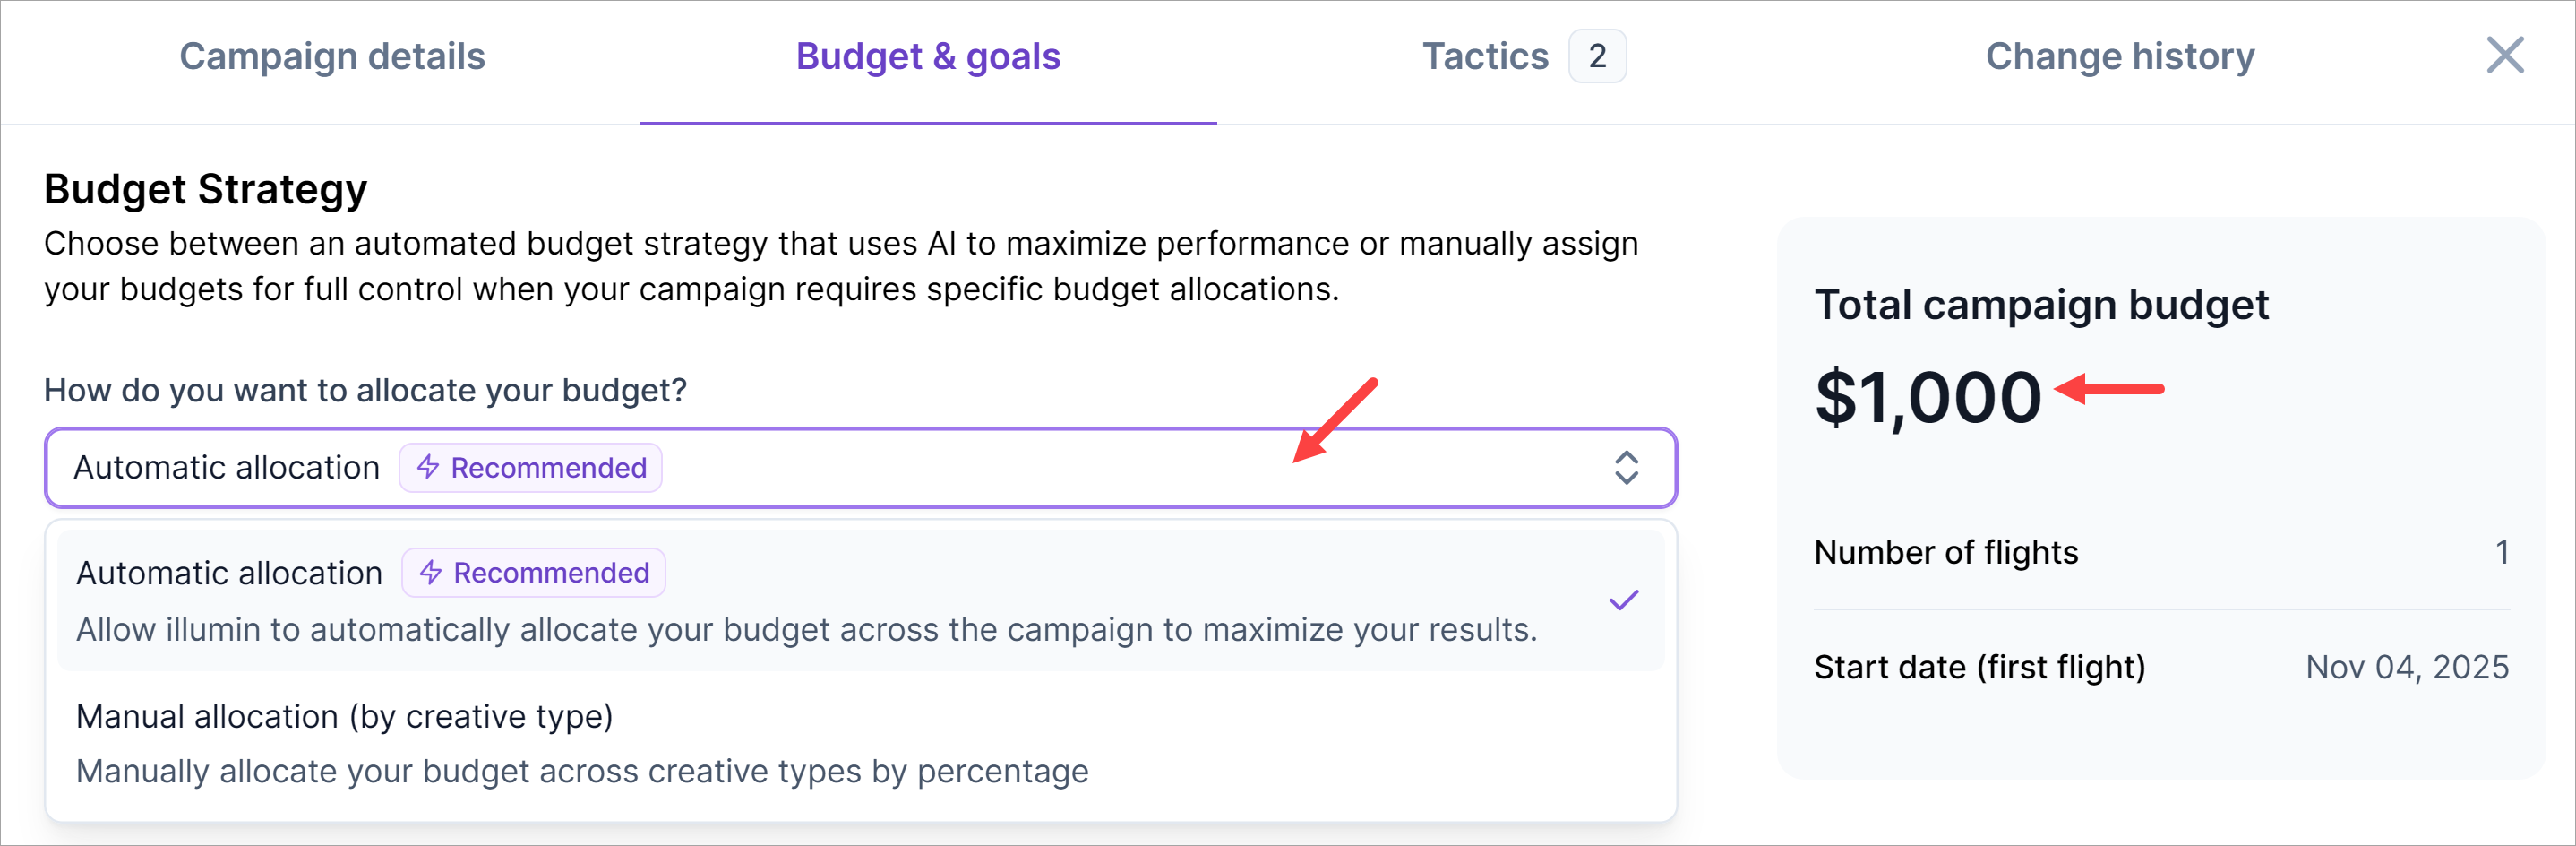Click the Budget Strategy heading
This screenshot has width=2576, height=846.
pyautogui.click(x=205, y=189)
